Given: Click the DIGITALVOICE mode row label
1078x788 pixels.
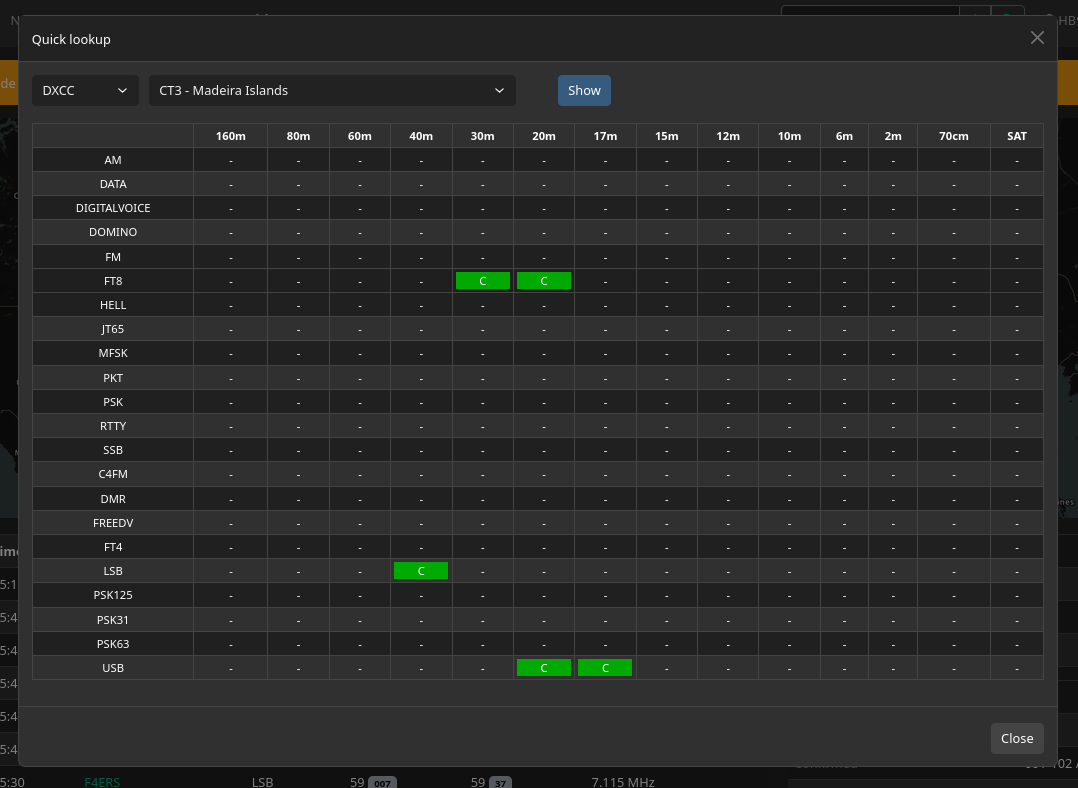Looking at the screenshot, I should tap(112, 208).
